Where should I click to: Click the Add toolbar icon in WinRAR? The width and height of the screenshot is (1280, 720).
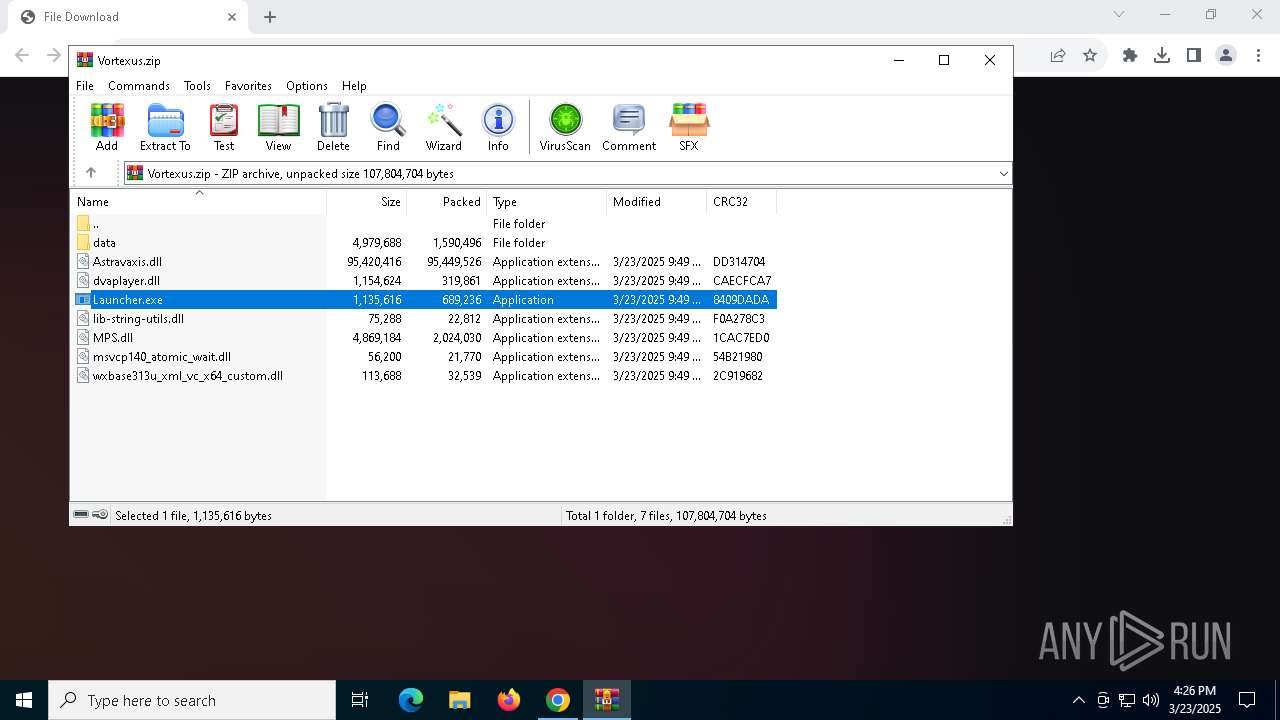tap(107, 127)
